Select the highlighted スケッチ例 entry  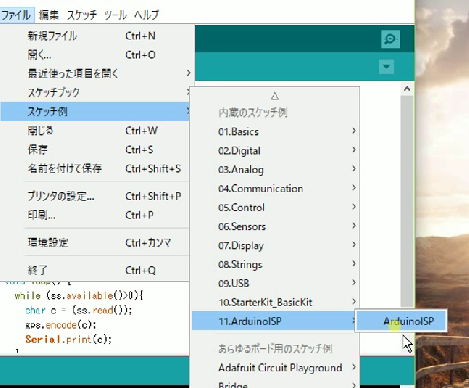coord(95,111)
